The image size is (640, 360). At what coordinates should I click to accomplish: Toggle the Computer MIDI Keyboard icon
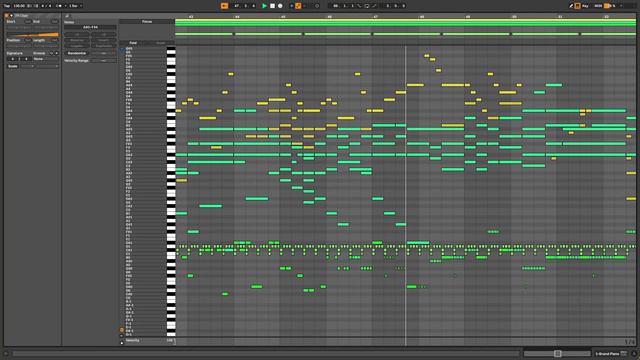pyautogui.click(x=578, y=6)
